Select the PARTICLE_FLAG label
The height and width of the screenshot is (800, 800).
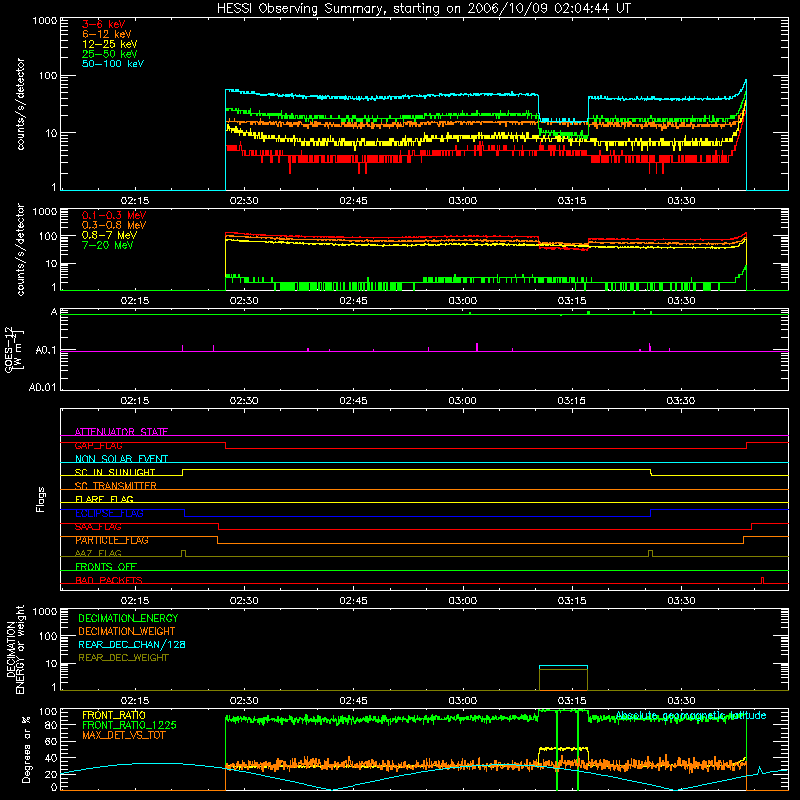pos(112,540)
